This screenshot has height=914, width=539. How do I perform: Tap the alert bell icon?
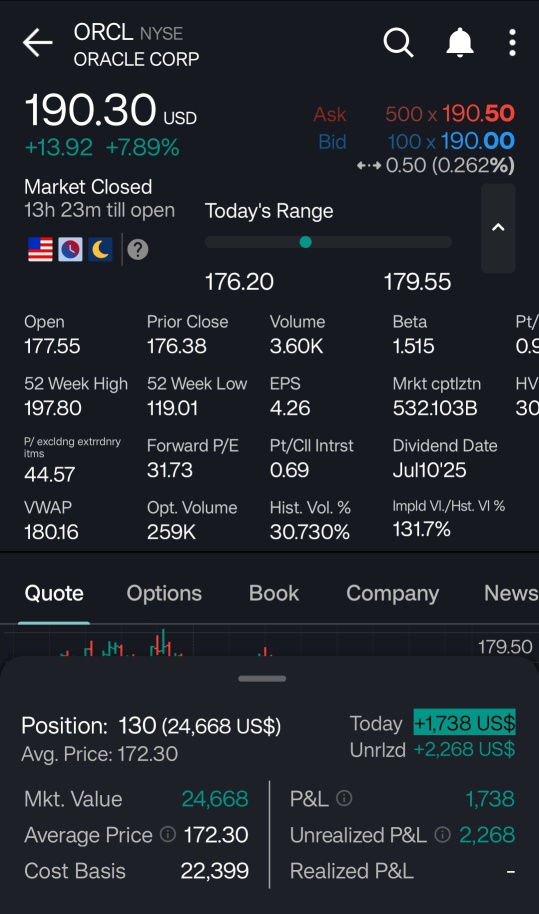pos(460,43)
